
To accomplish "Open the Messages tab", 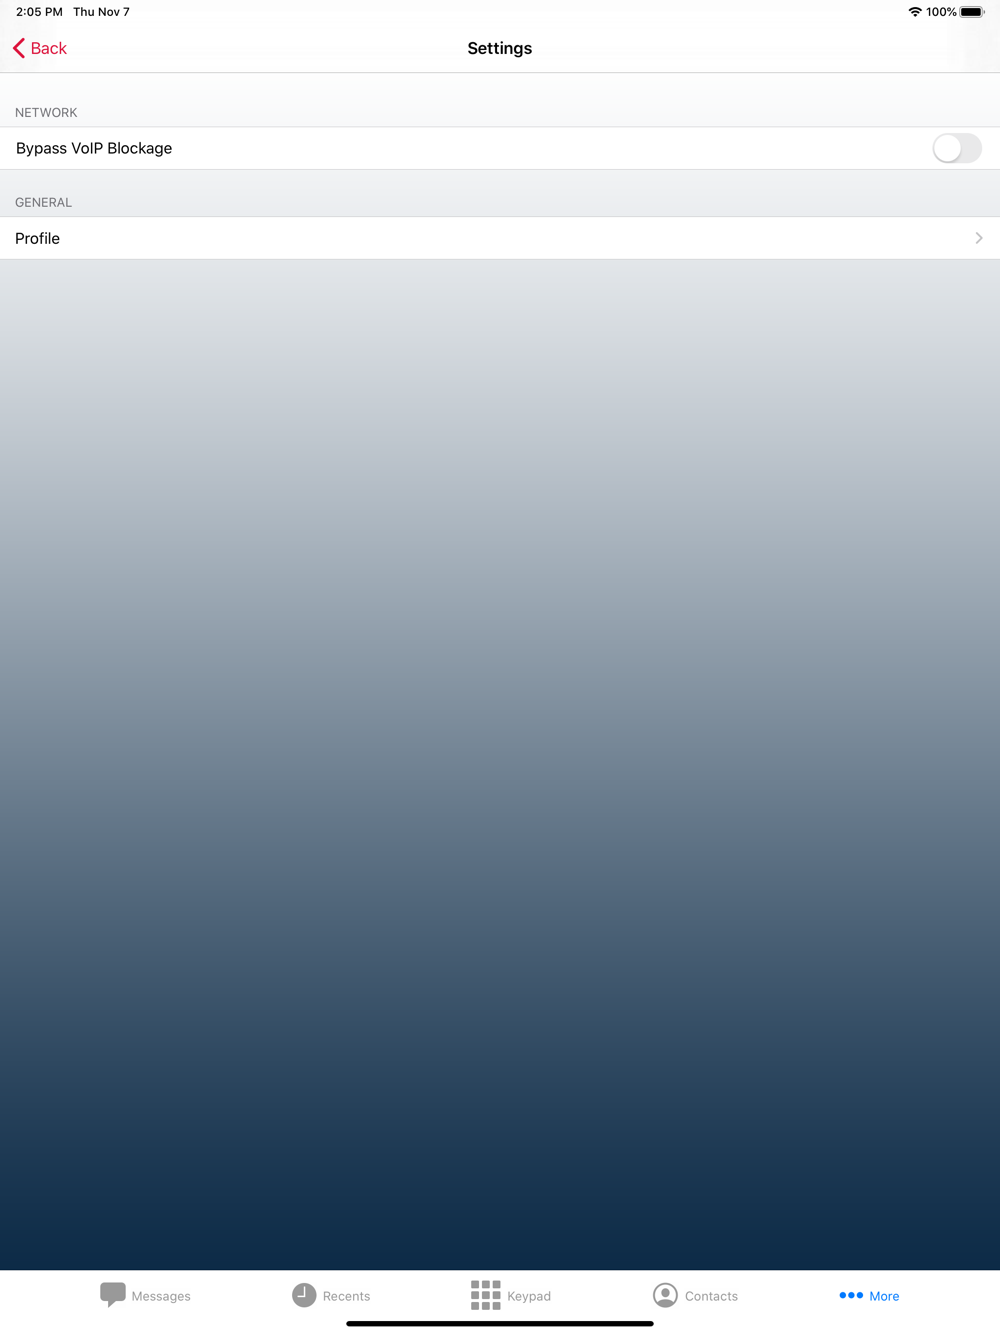I will pyautogui.click(x=145, y=1295).
